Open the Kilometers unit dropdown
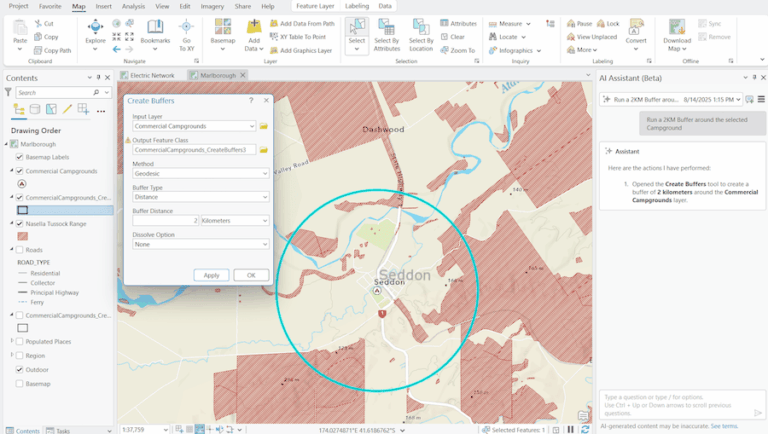This screenshot has width=768, height=434. click(265, 220)
